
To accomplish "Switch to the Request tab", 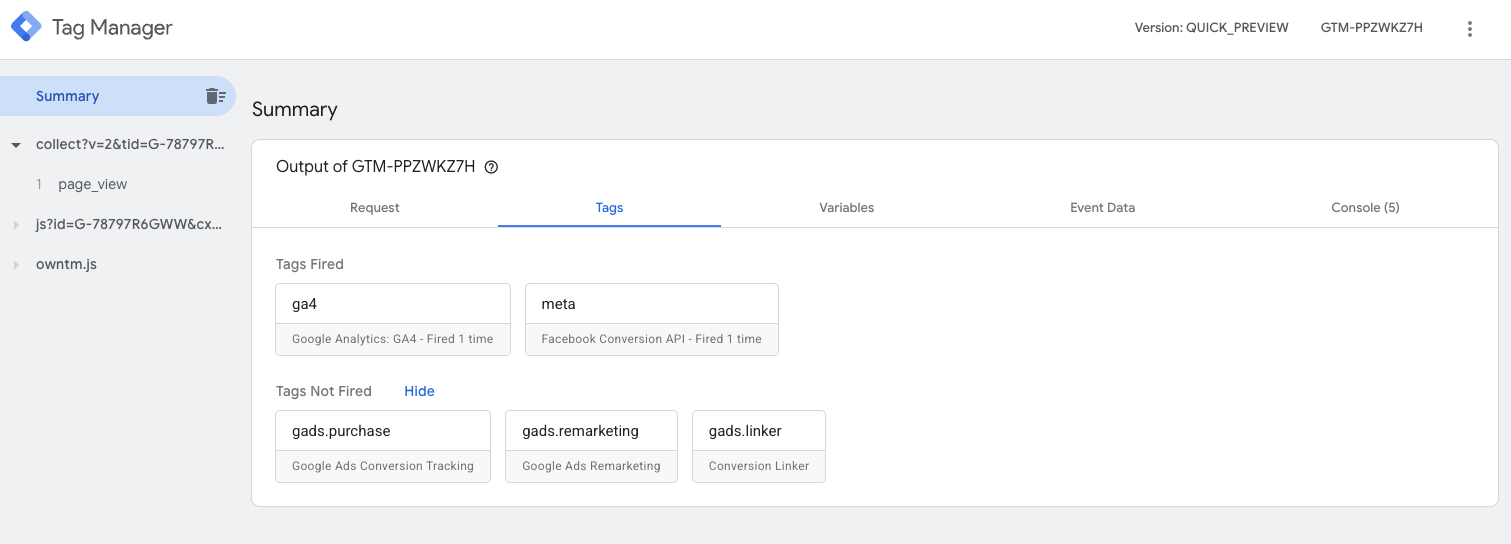I will point(375,208).
